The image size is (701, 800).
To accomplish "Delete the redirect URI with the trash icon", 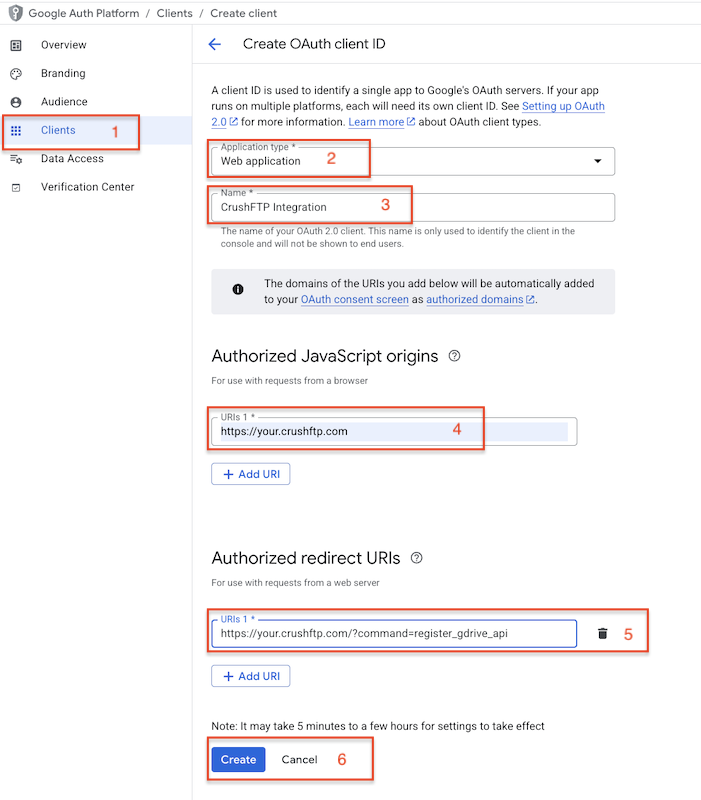I will click(x=603, y=634).
